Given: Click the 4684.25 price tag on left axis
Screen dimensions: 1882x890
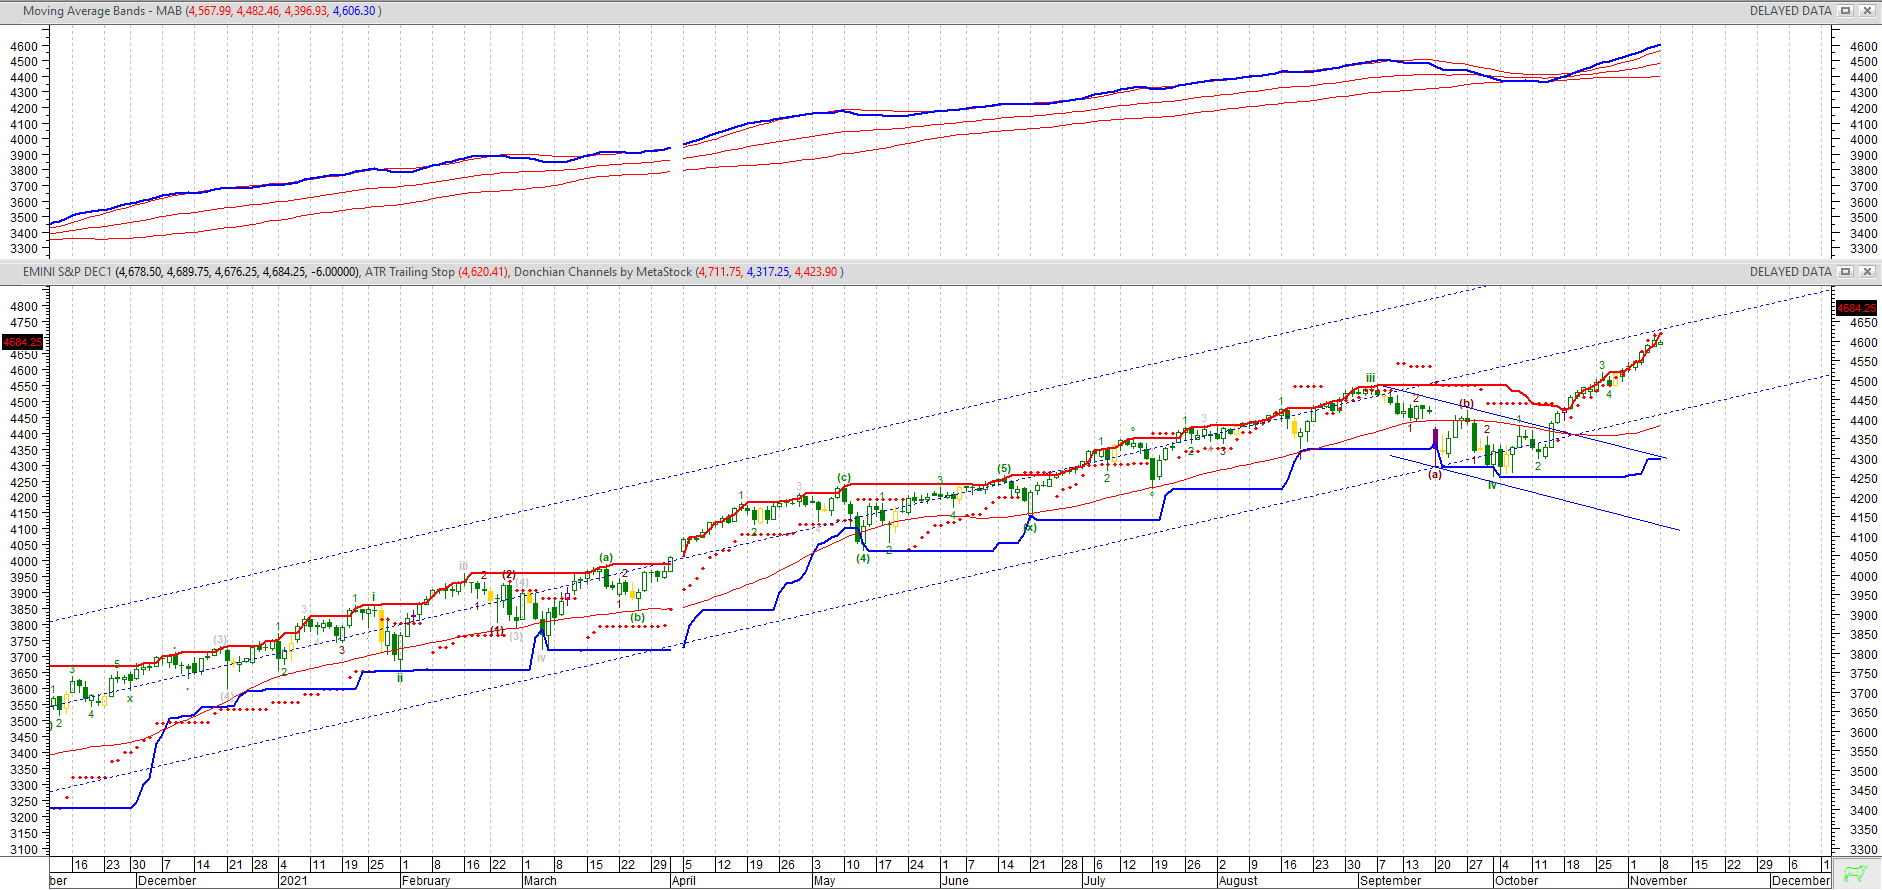Looking at the screenshot, I should click(22, 342).
